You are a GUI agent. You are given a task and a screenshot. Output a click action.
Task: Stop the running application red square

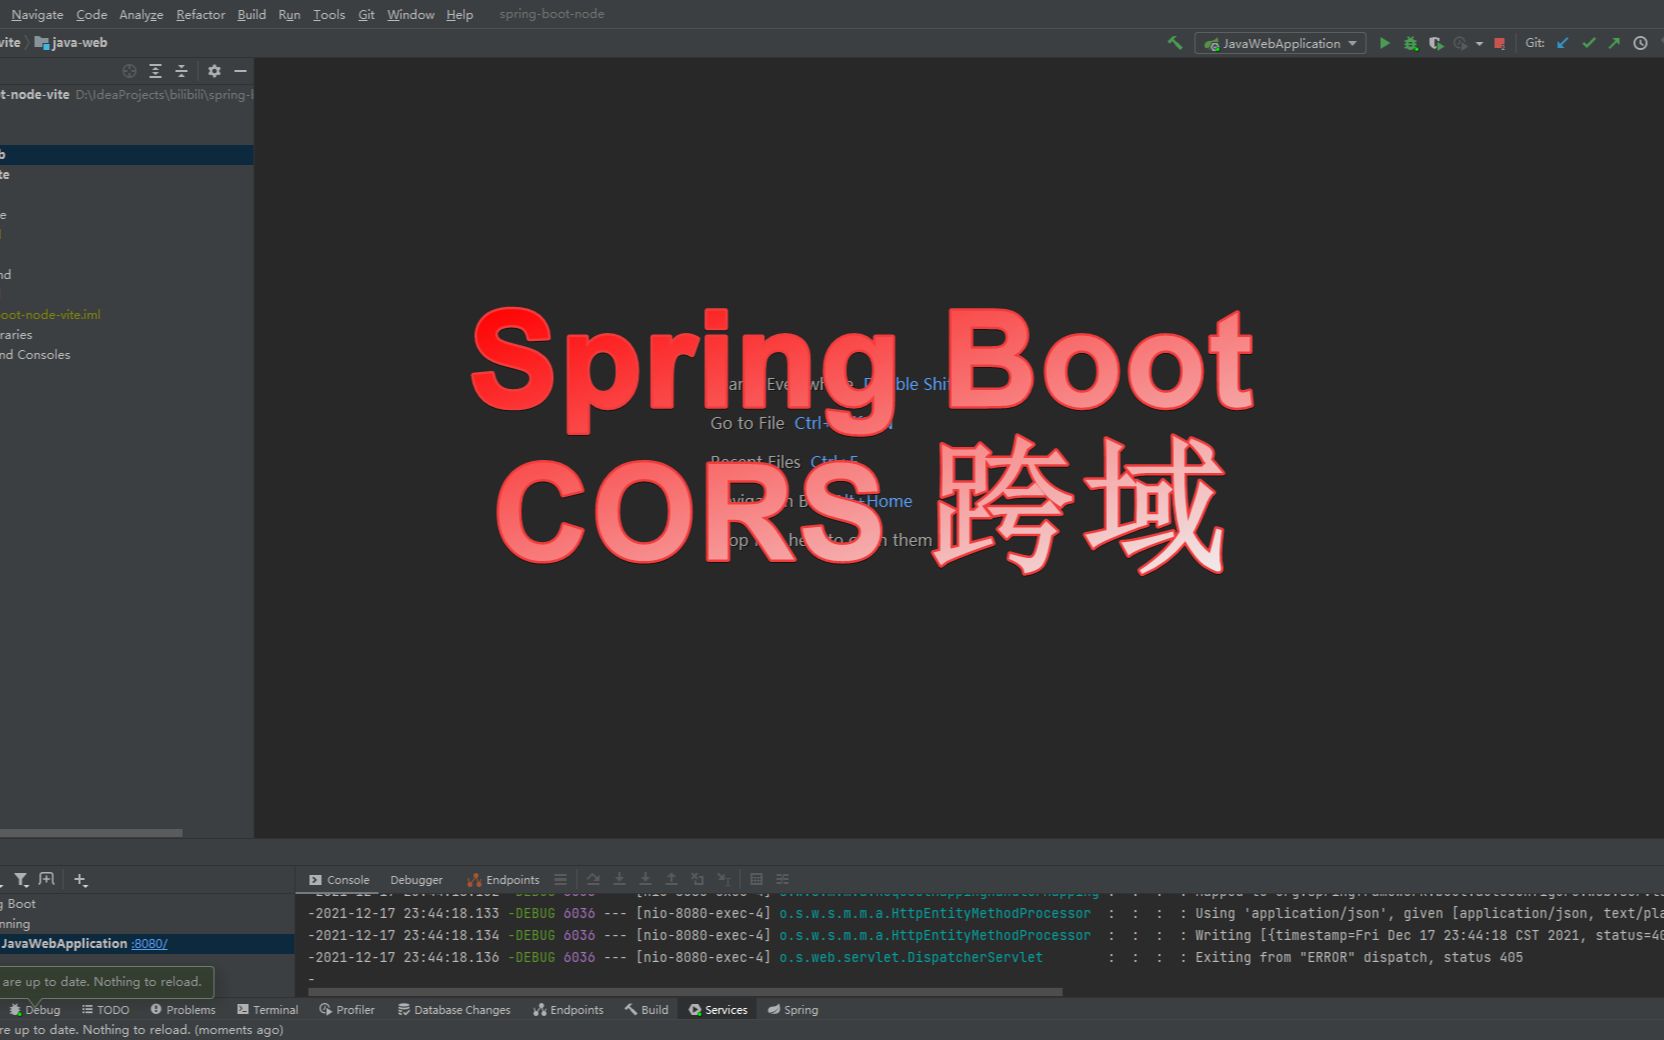tap(1499, 43)
